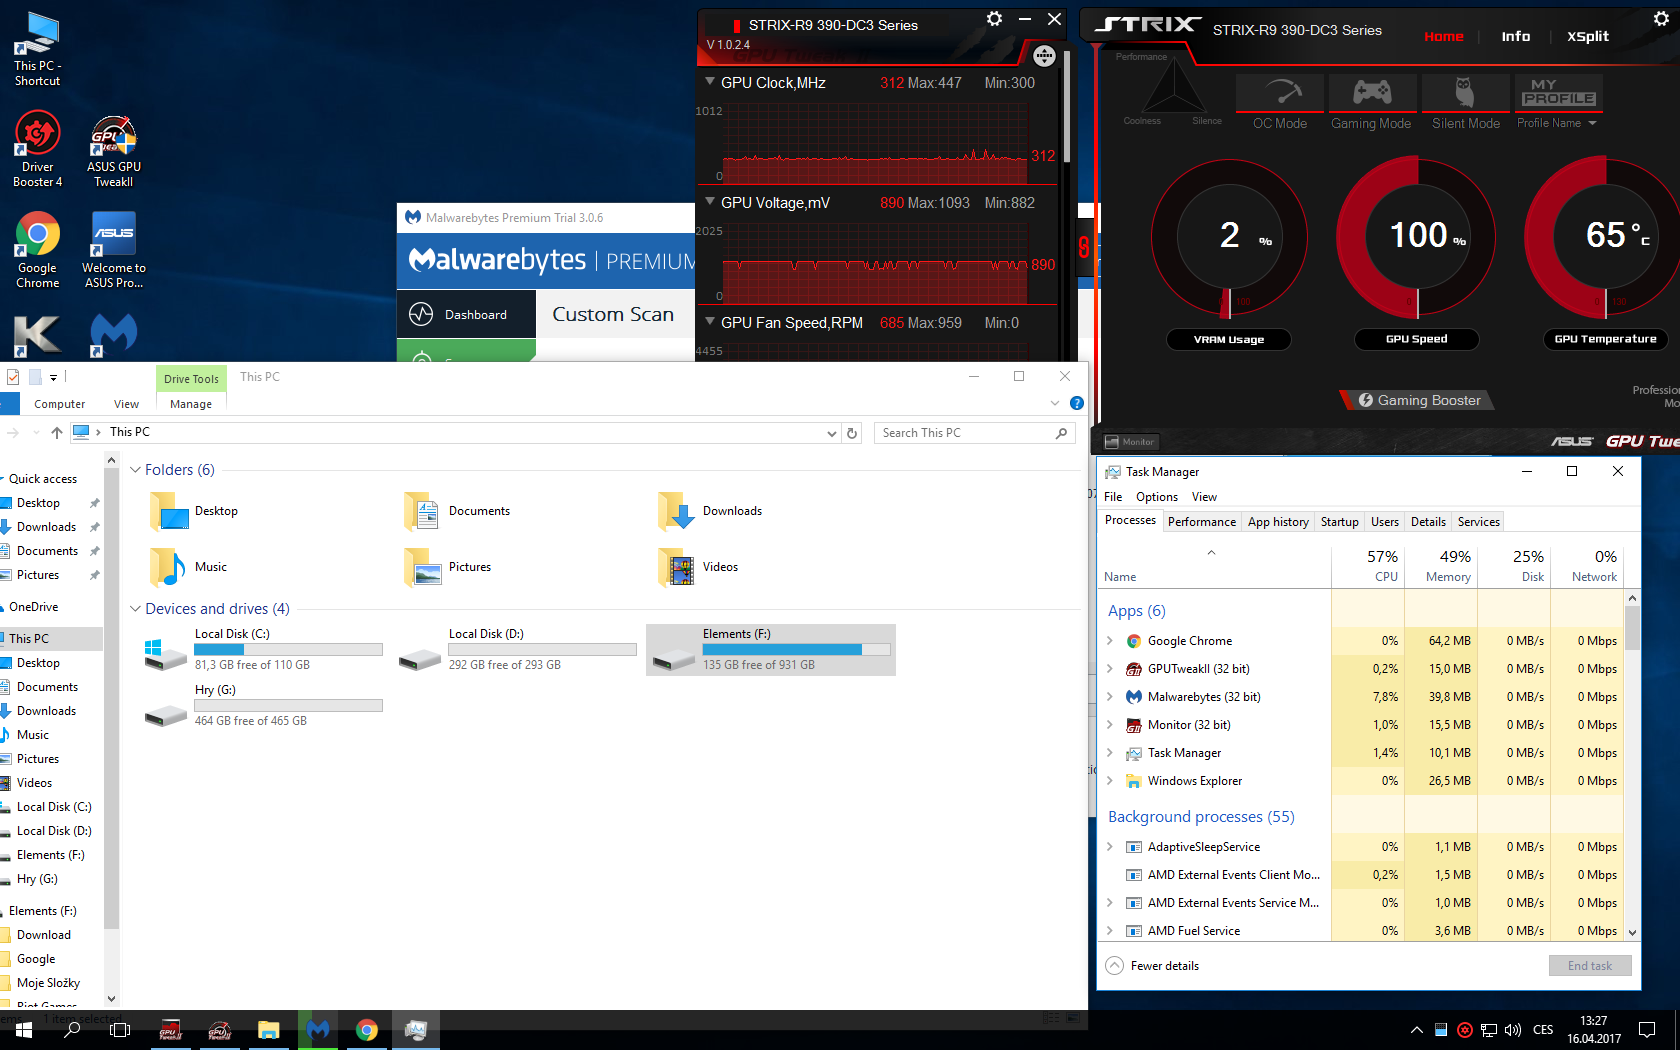Open Local Disk (C:) drive
1680x1050 pixels.
point(264,649)
